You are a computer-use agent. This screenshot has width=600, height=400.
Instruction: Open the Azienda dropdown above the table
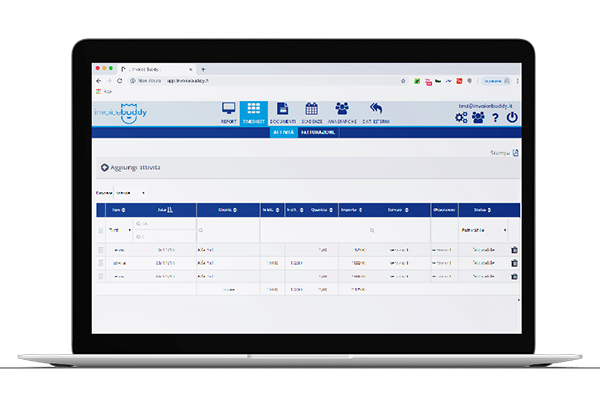(x=130, y=193)
